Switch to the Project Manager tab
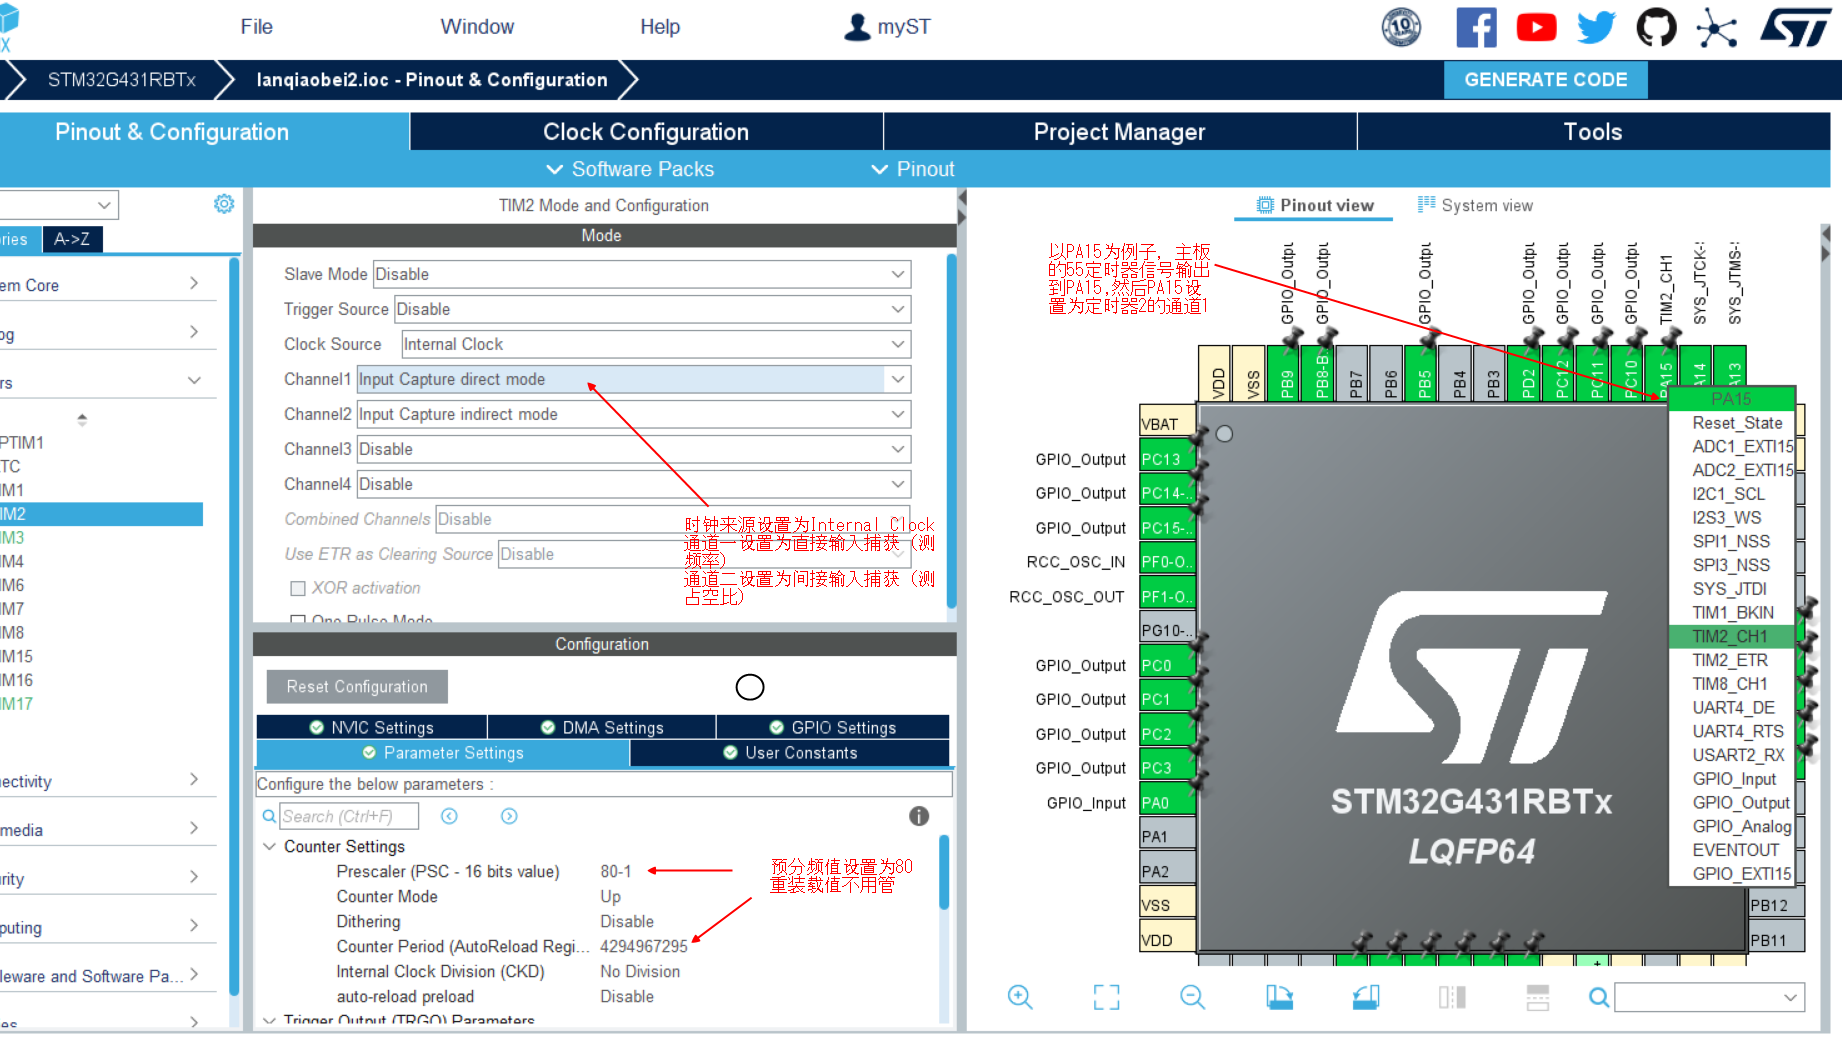 click(1120, 132)
